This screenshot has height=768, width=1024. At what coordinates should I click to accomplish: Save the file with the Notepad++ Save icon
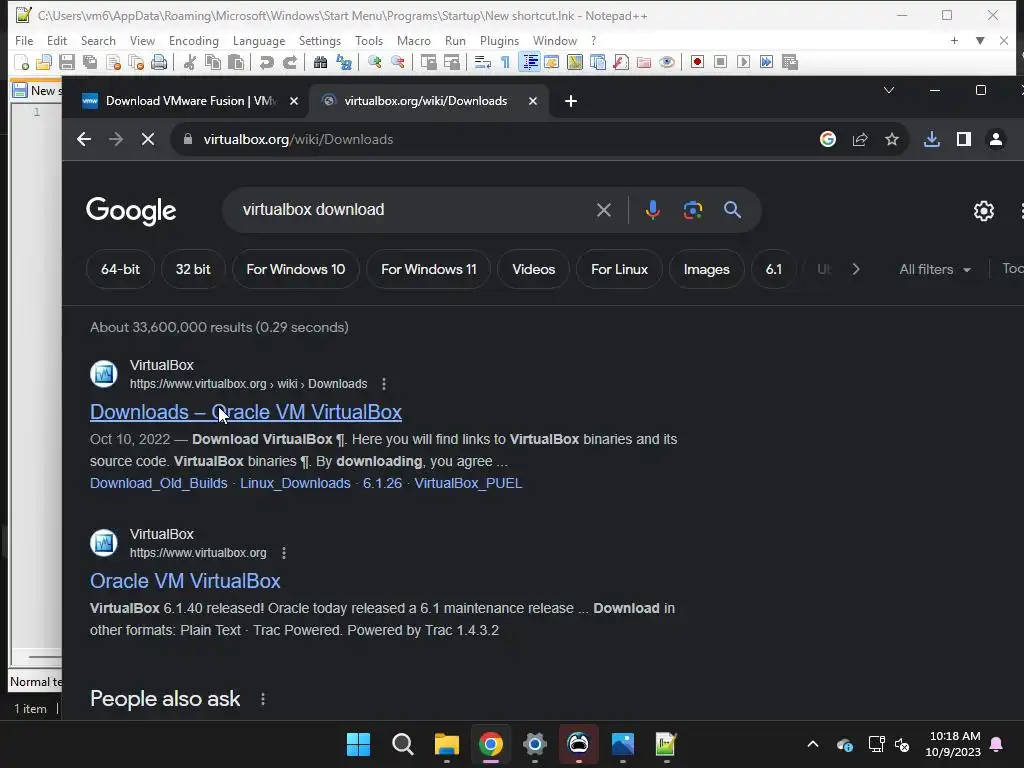pyautogui.click(x=67, y=62)
